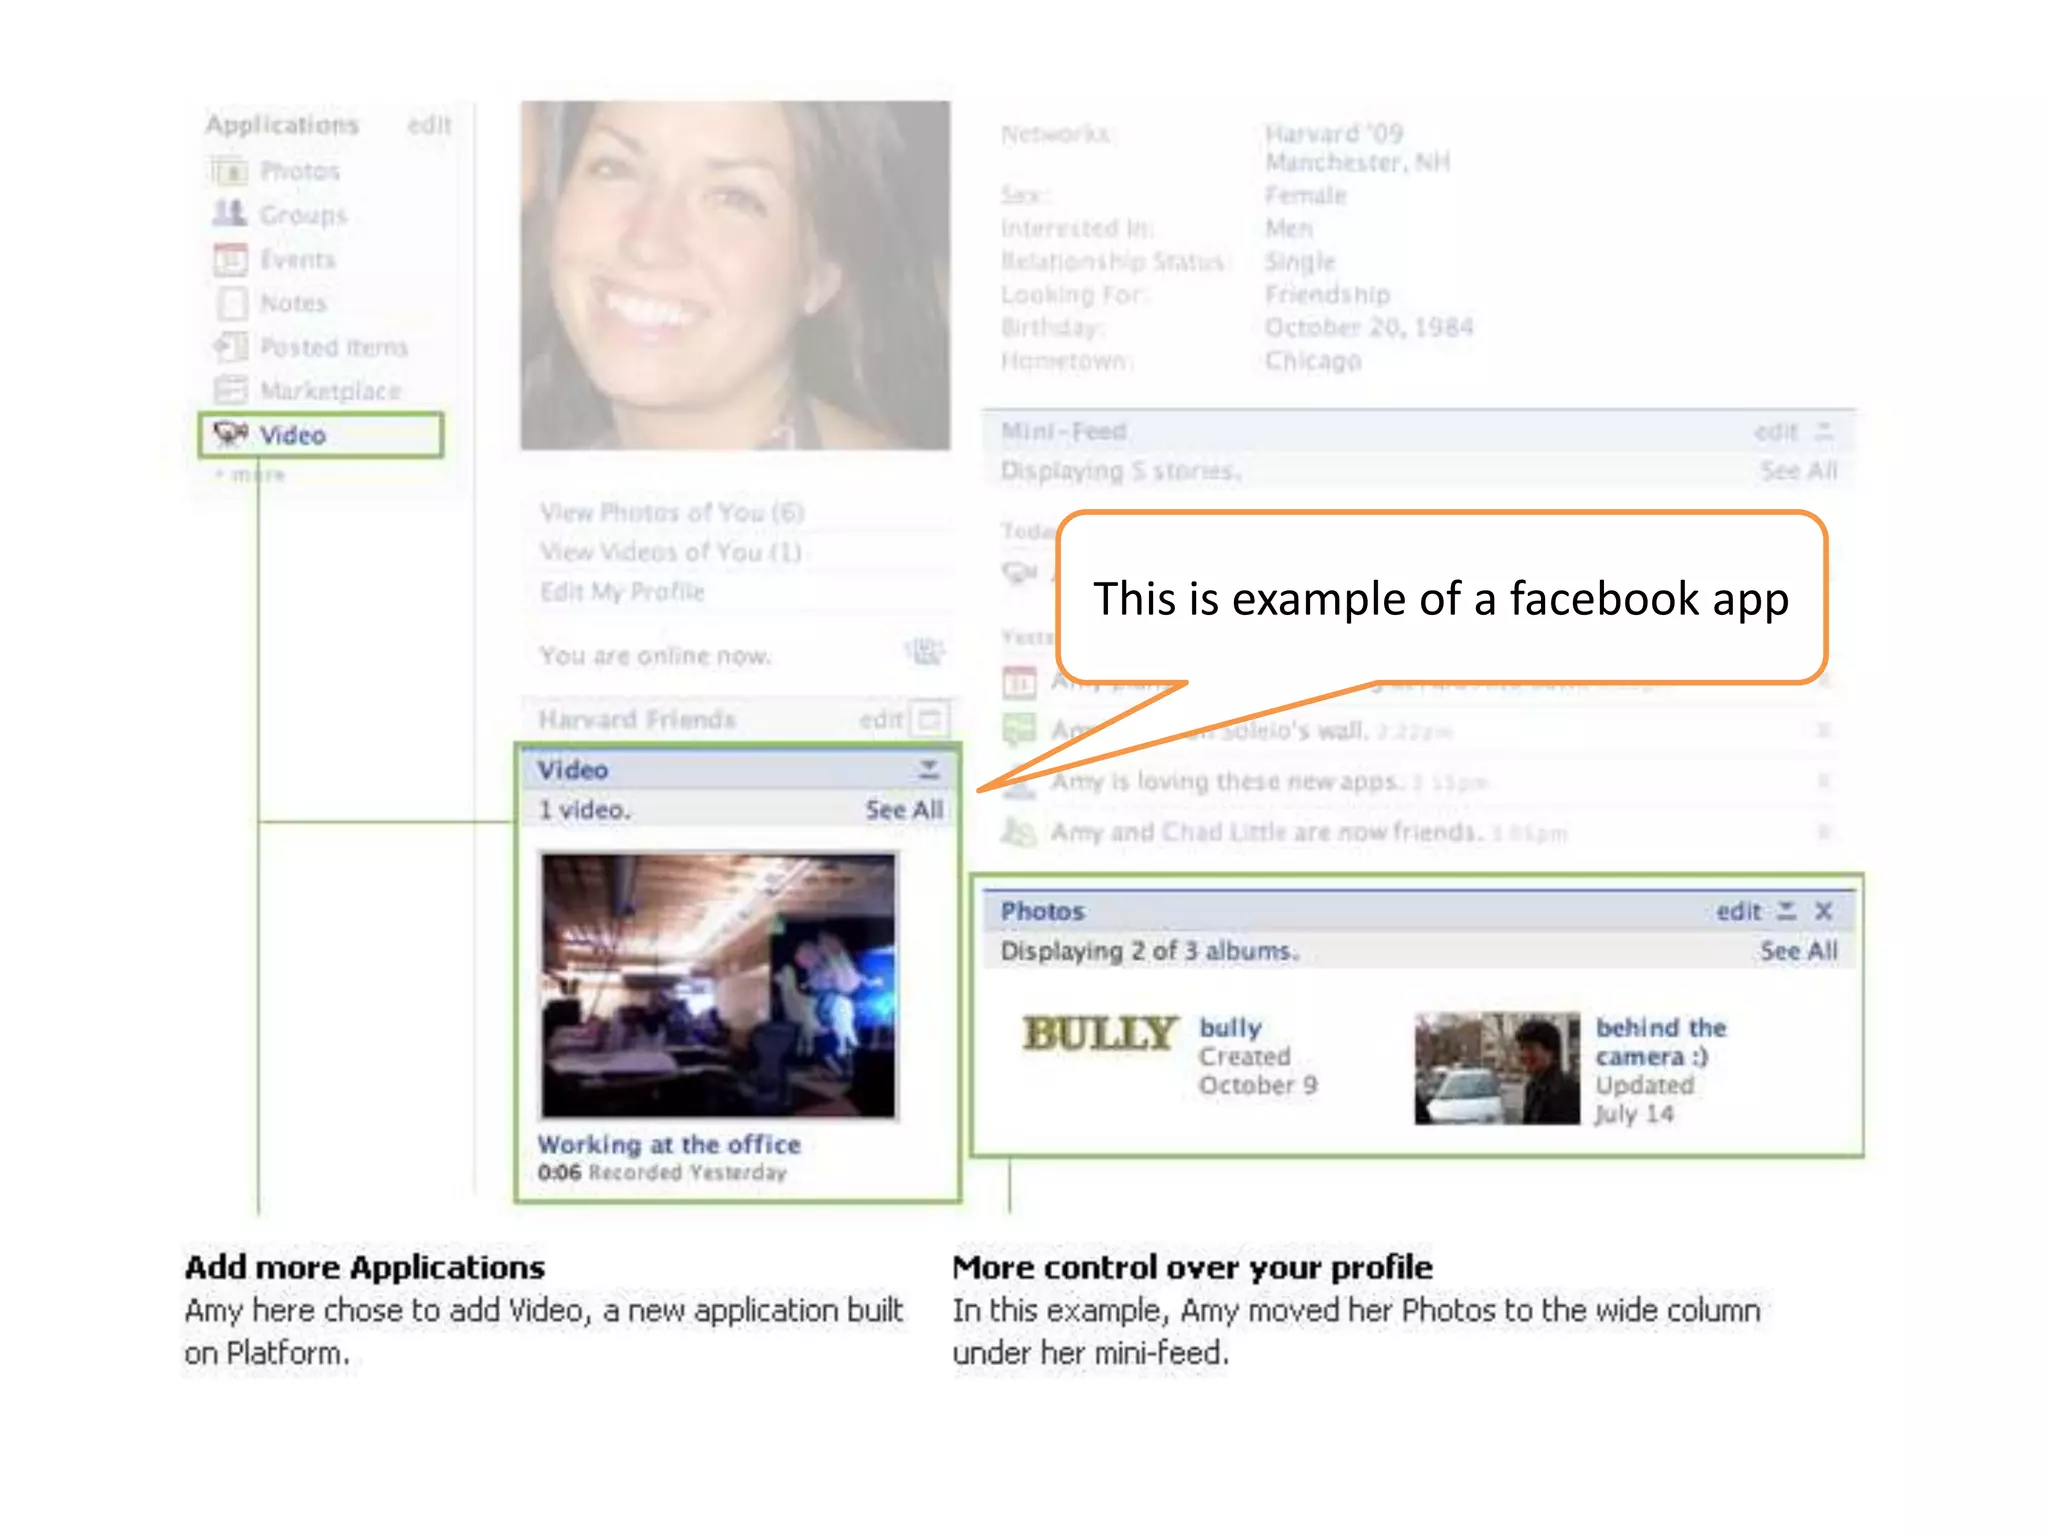
Task: Open View Videos of You (1)
Action: (x=670, y=552)
